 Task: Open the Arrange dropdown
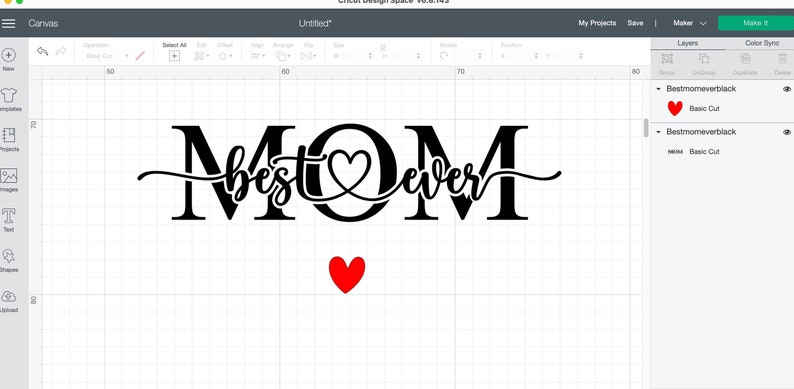pyautogui.click(x=283, y=56)
